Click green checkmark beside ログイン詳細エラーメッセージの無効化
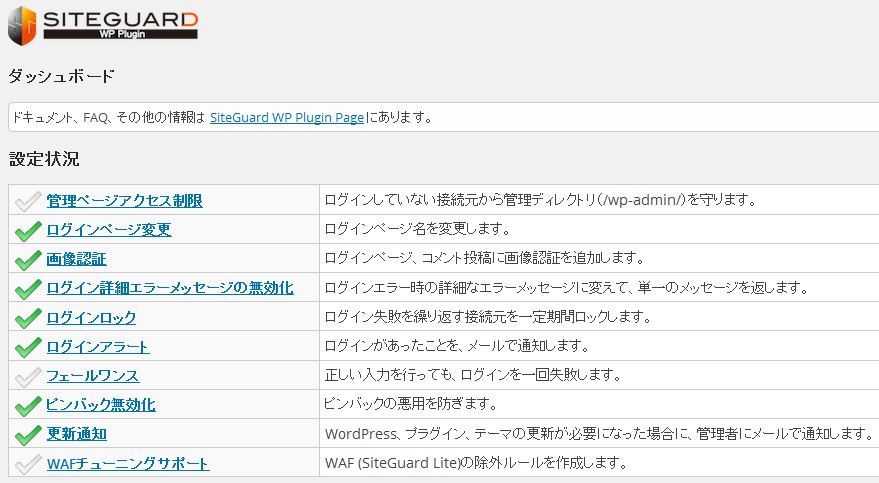The image size is (879, 483). pos(27,288)
